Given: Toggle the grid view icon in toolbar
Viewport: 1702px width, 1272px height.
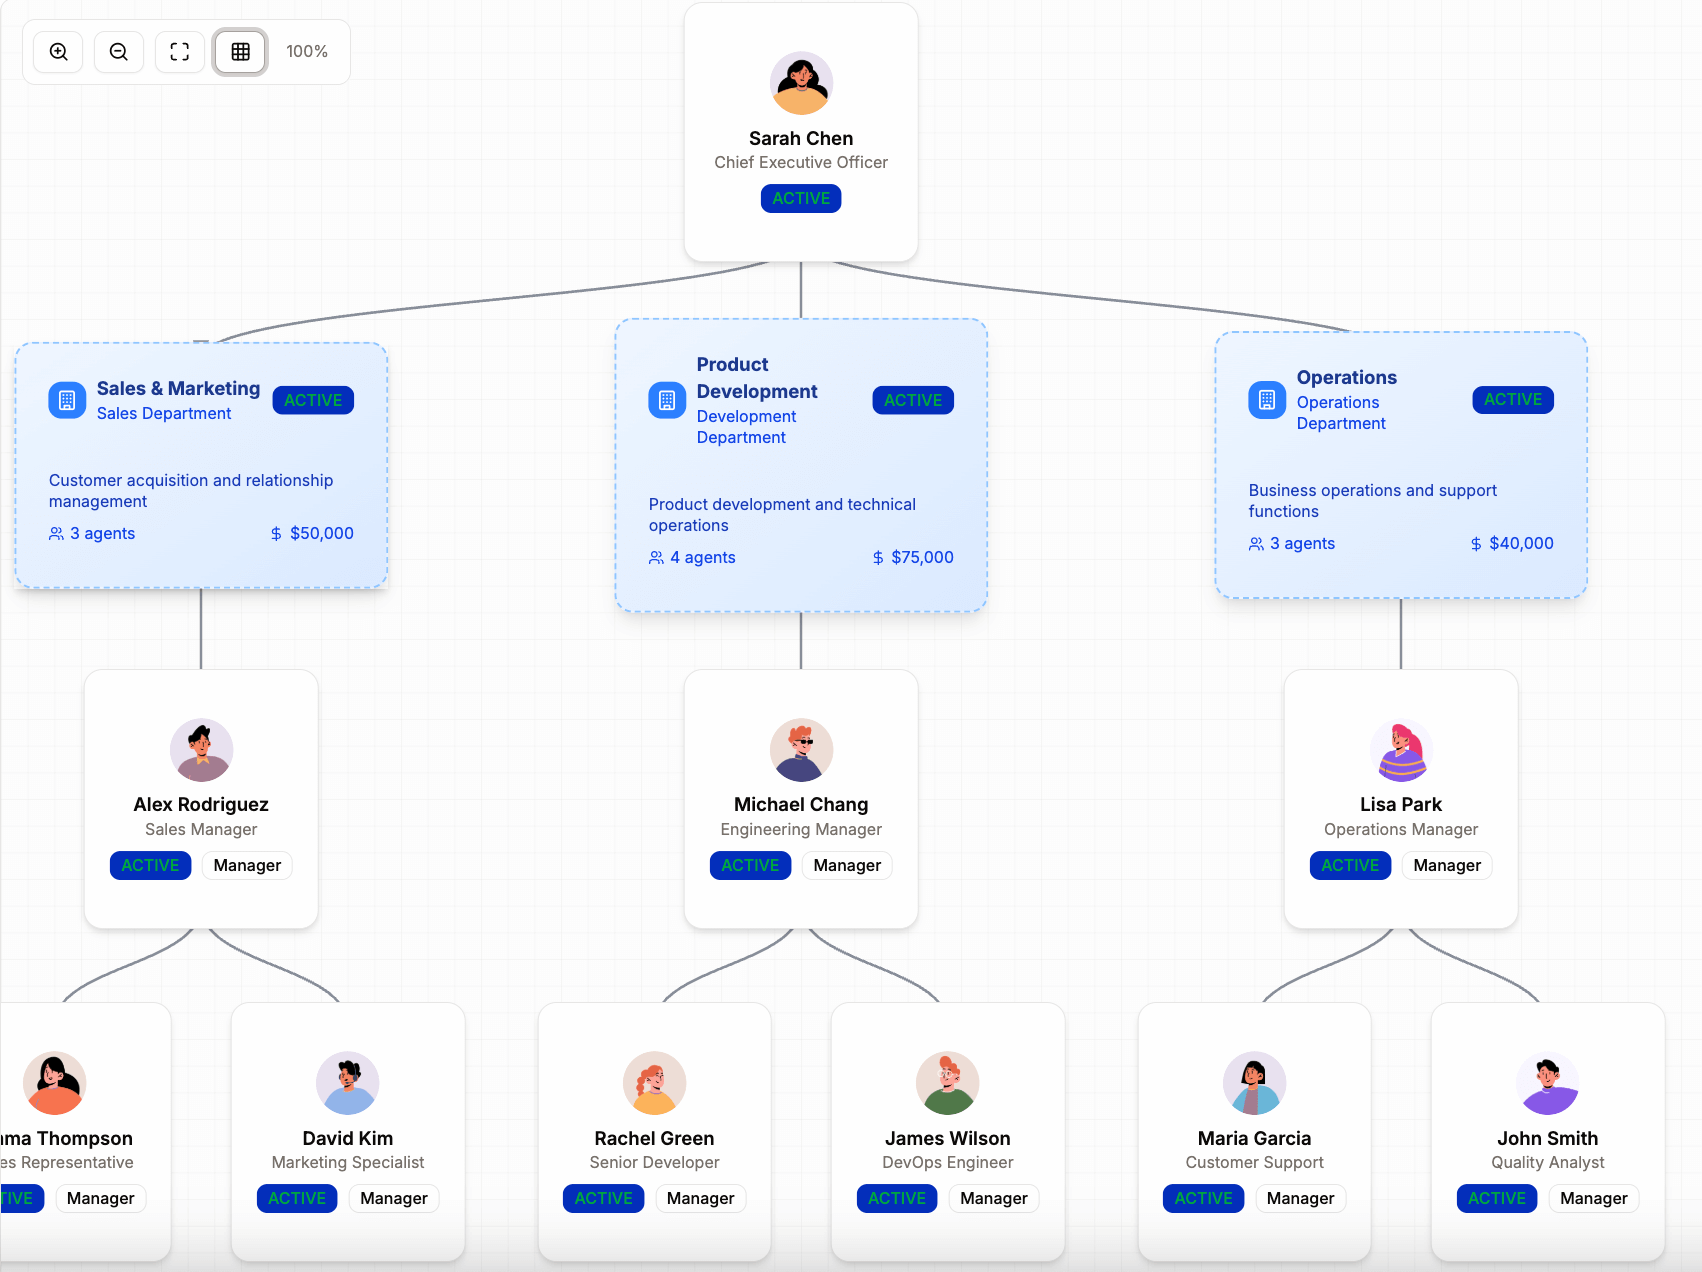Looking at the screenshot, I should click(x=240, y=51).
